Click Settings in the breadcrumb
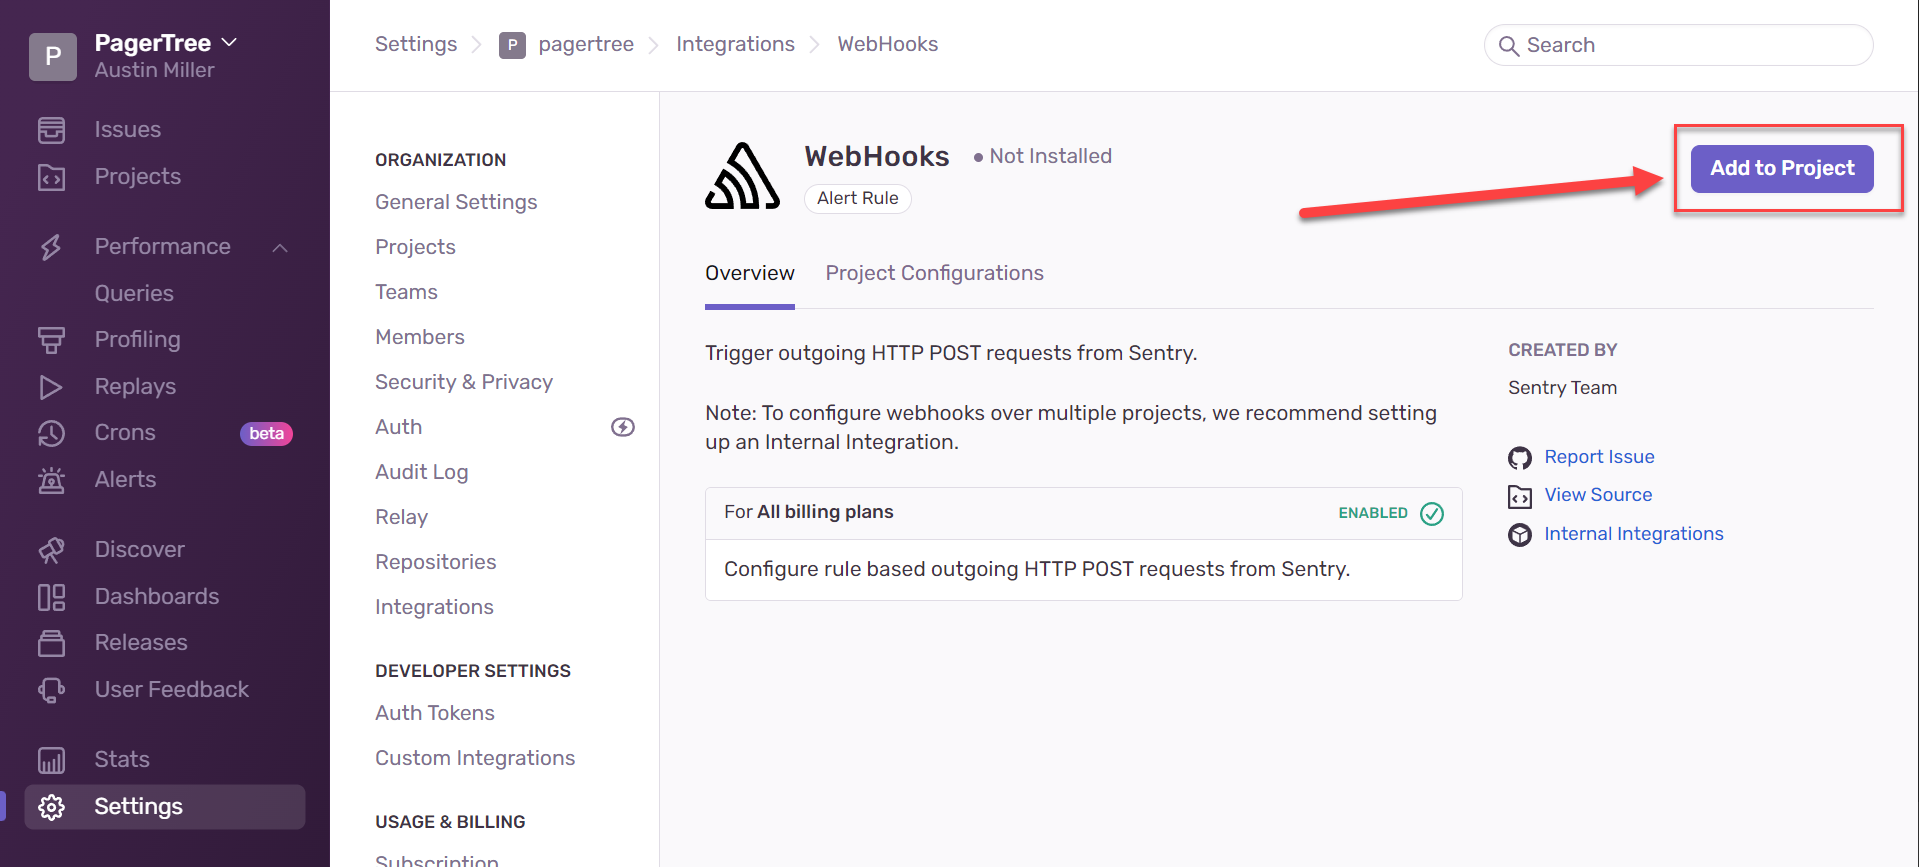 [x=416, y=44]
